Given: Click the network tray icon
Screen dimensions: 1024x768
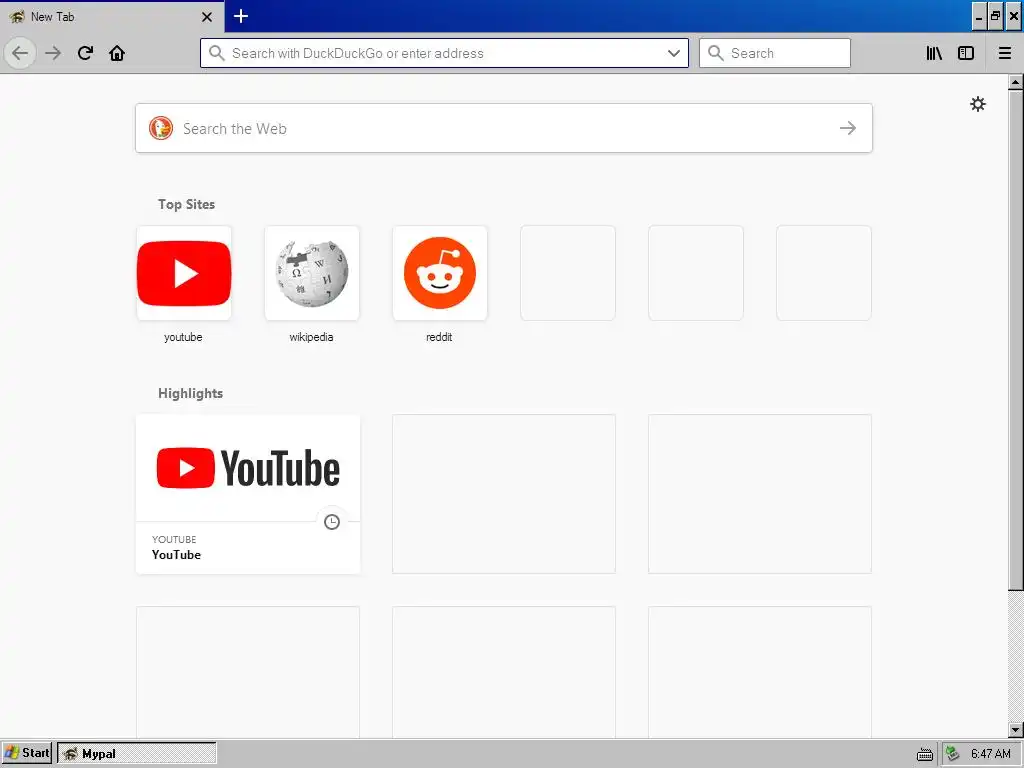Looking at the screenshot, I should point(952,754).
